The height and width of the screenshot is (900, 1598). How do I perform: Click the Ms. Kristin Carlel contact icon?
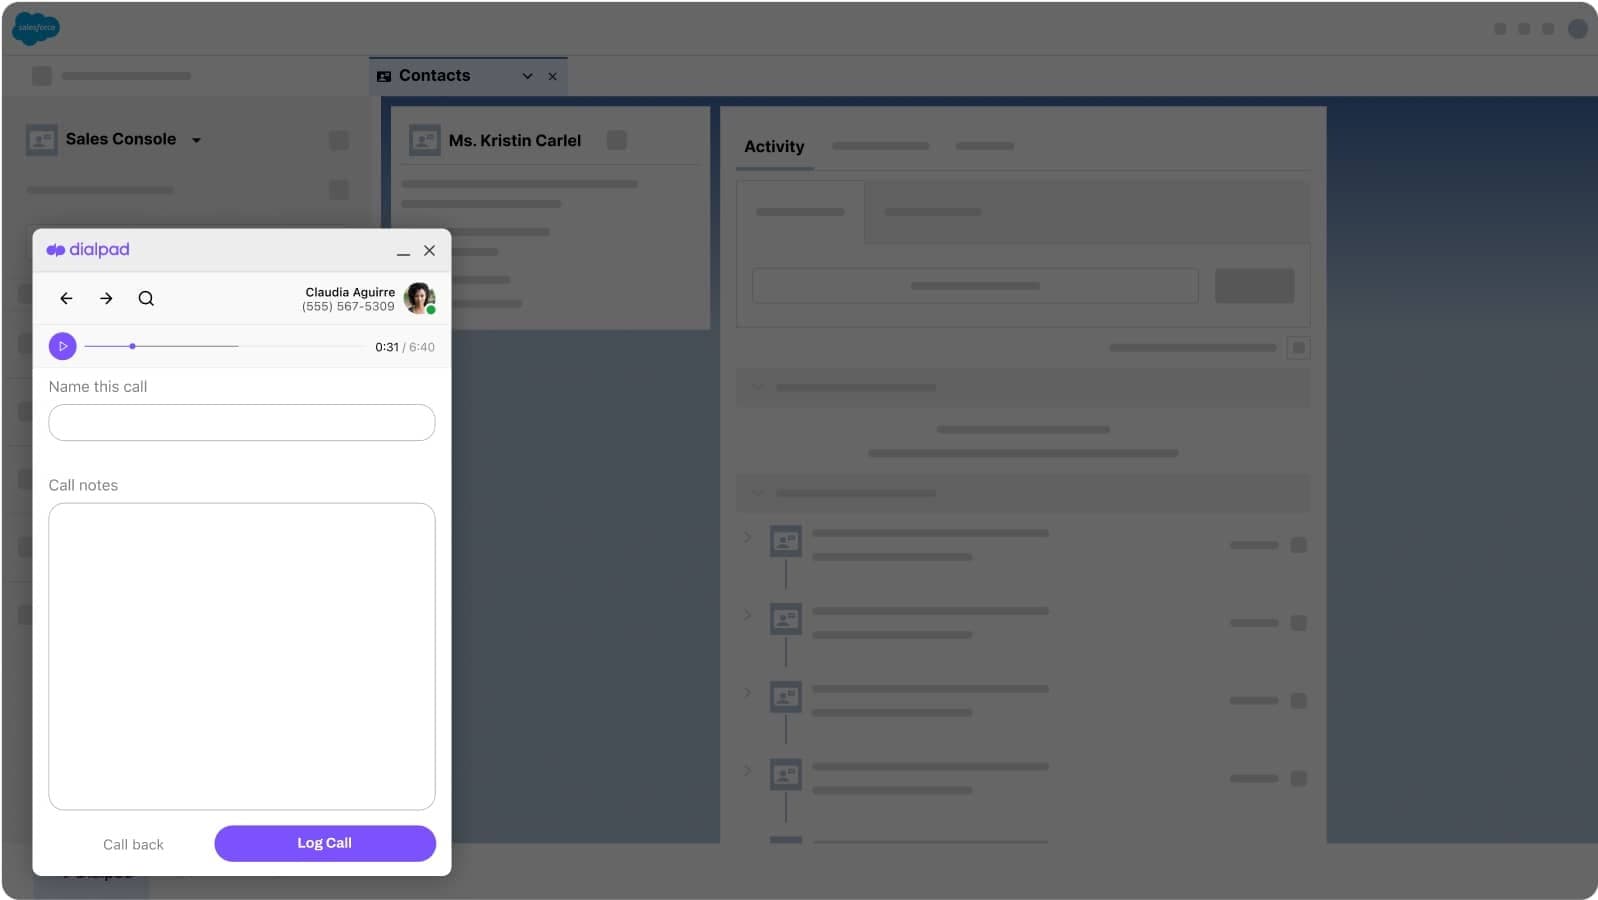click(424, 140)
